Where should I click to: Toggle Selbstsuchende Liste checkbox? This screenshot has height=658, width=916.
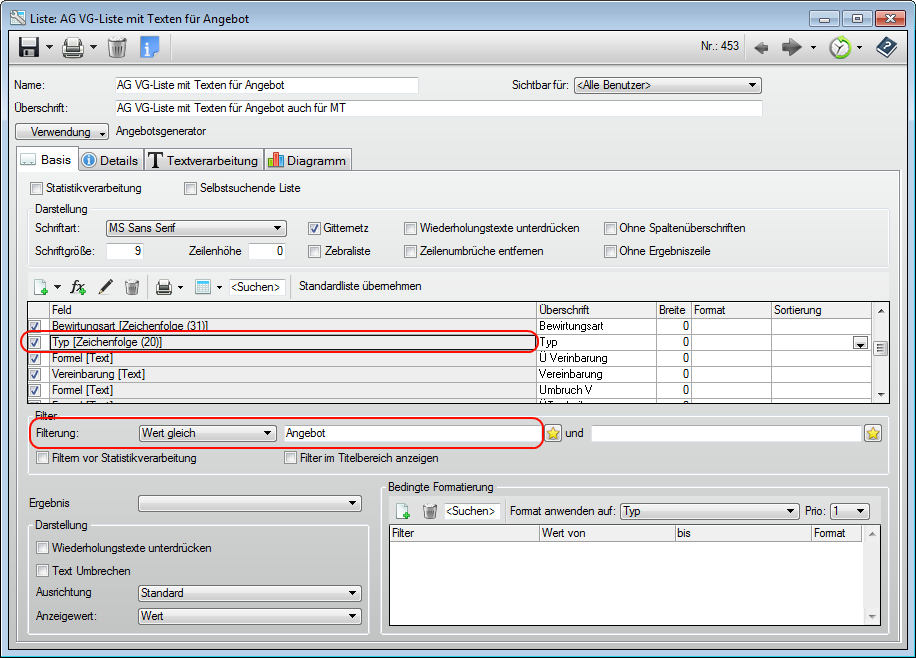coord(191,188)
